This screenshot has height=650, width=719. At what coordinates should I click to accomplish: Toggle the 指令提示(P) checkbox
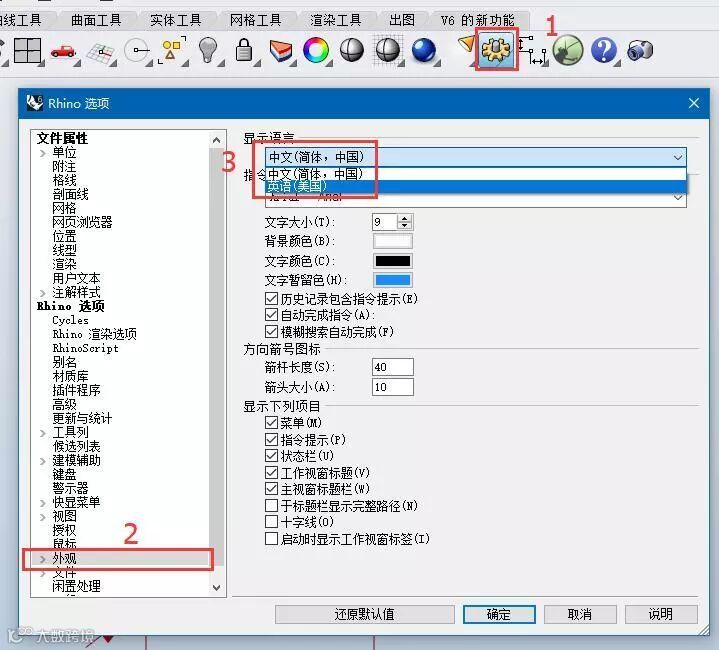271,440
